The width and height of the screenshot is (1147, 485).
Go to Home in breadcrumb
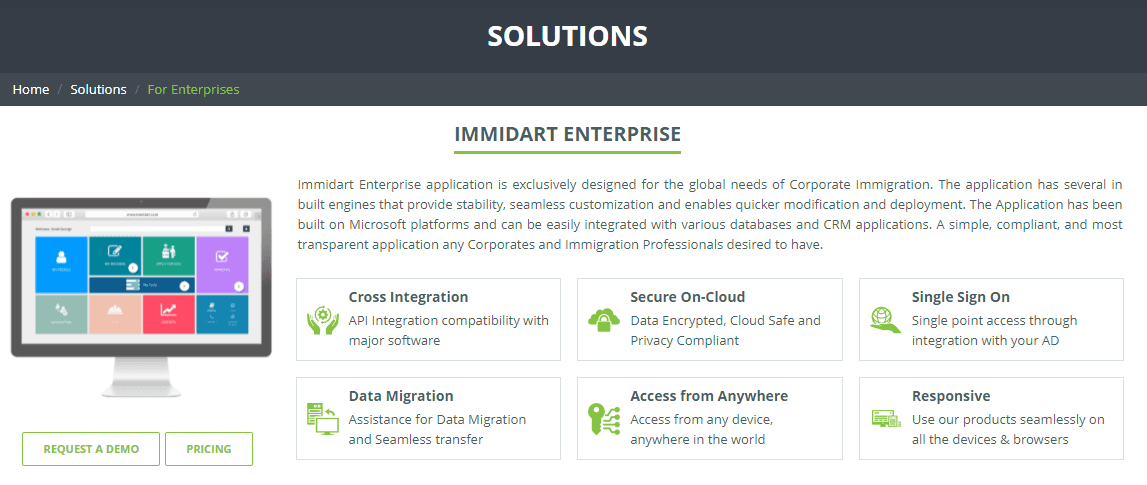(31, 89)
